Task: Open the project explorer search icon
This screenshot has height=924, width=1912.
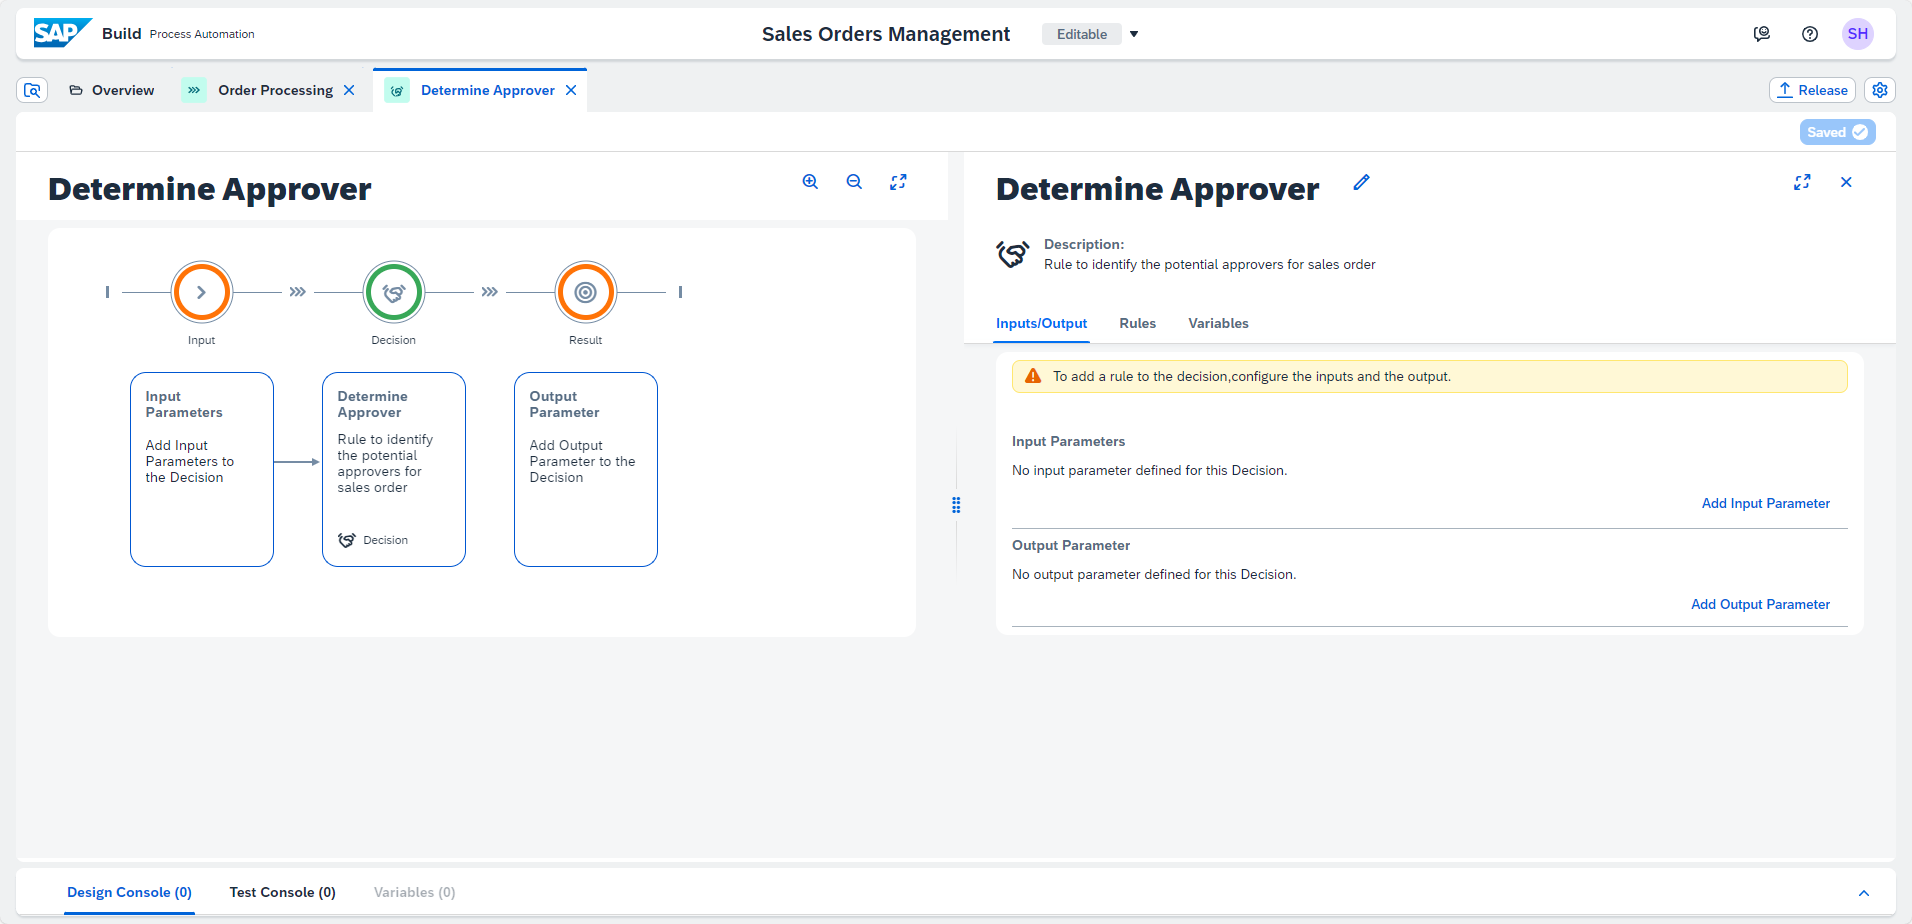Action: click(x=32, y=90)
